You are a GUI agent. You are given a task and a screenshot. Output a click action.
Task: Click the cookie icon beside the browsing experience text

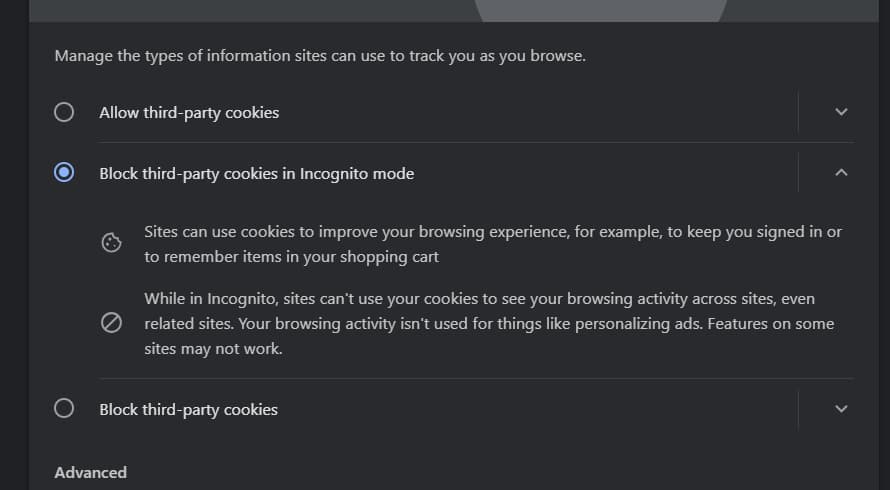pos(112,243)
